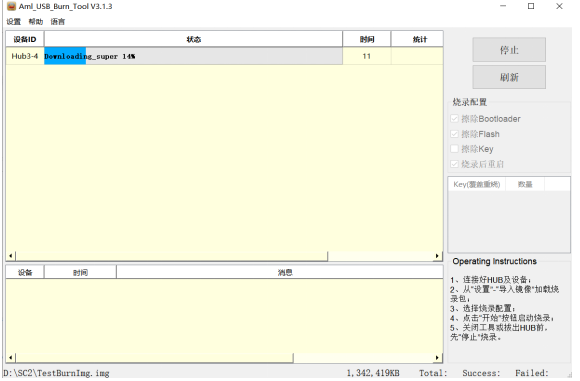Click the 设备ID column header
This screenshot has width=580, height=381.
[x=25, y=39]
